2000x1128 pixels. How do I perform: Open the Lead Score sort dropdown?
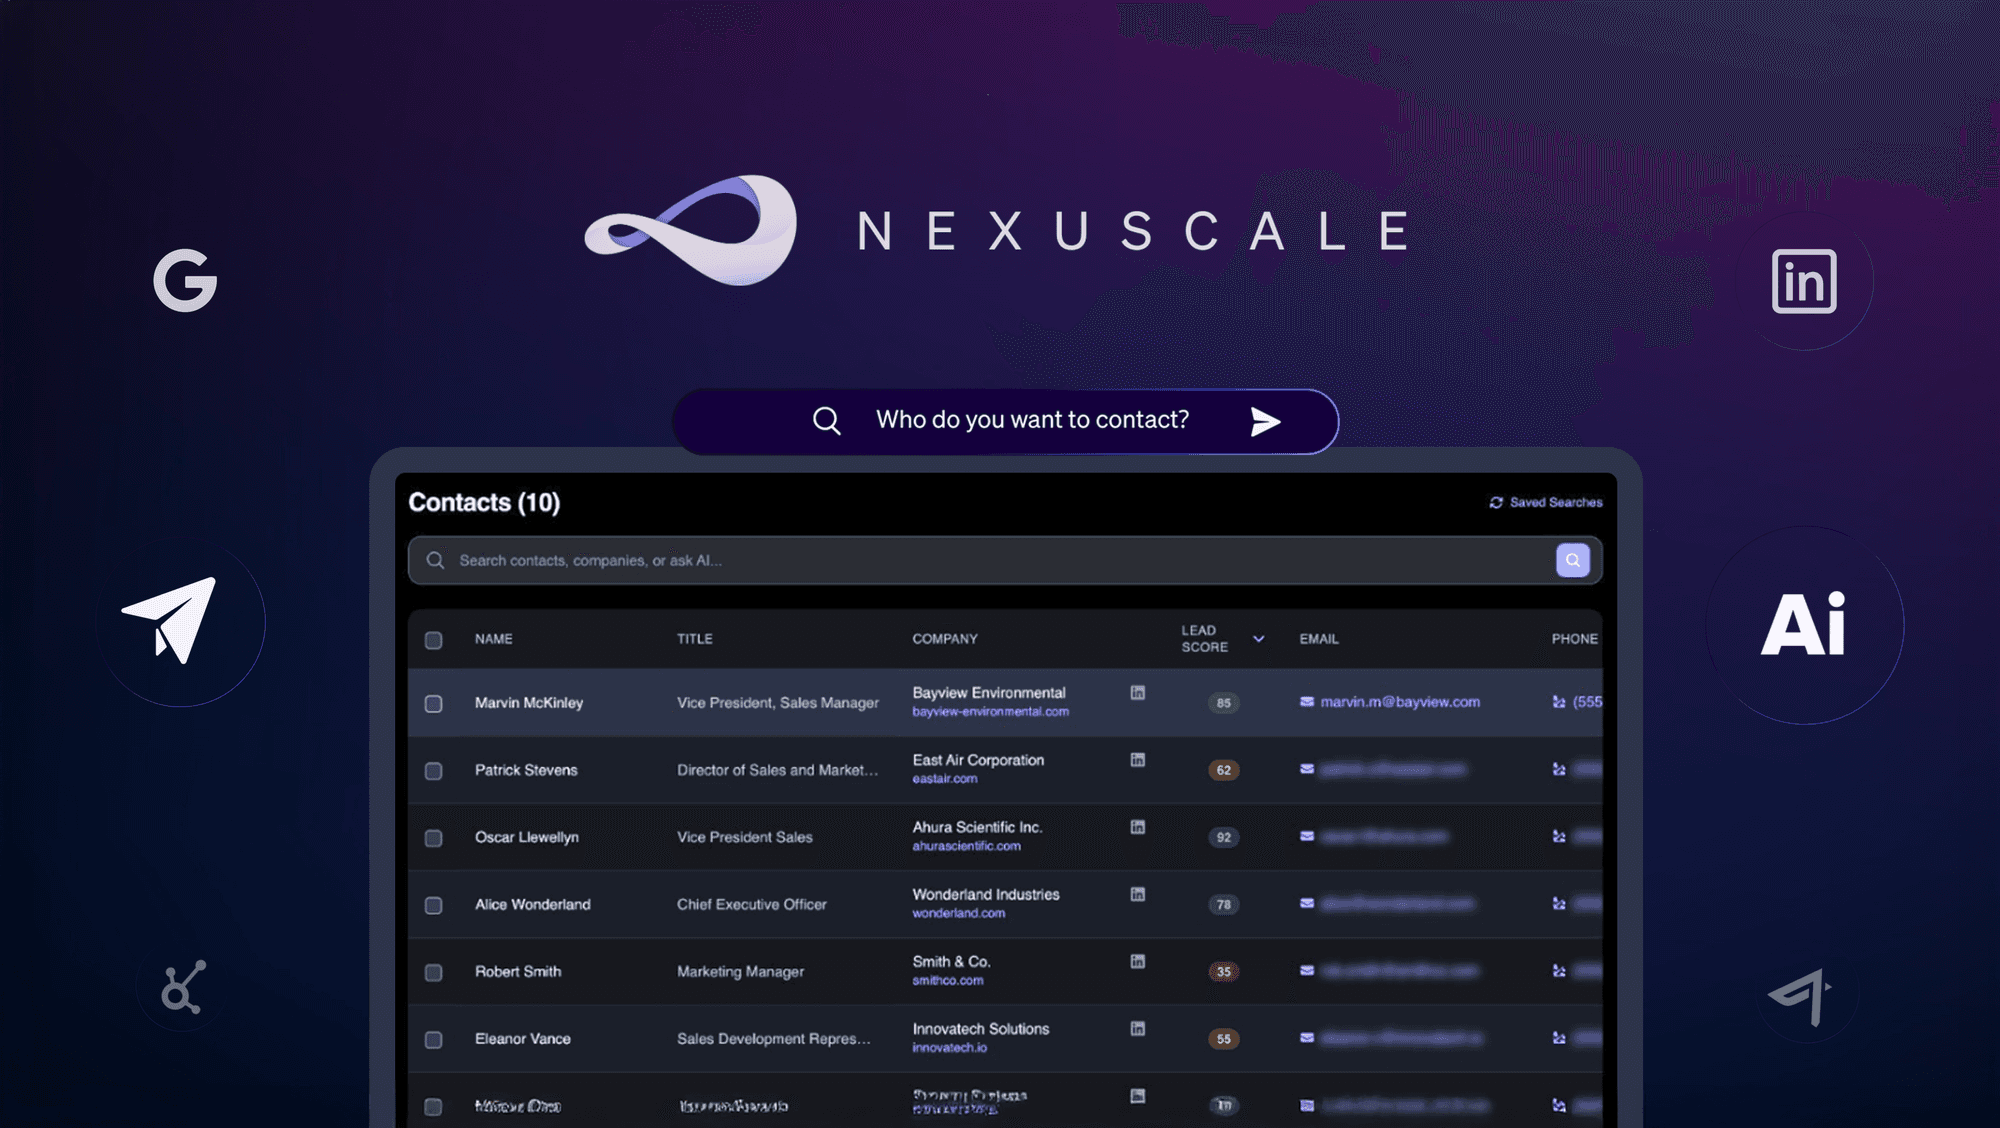click(1259, 637)
